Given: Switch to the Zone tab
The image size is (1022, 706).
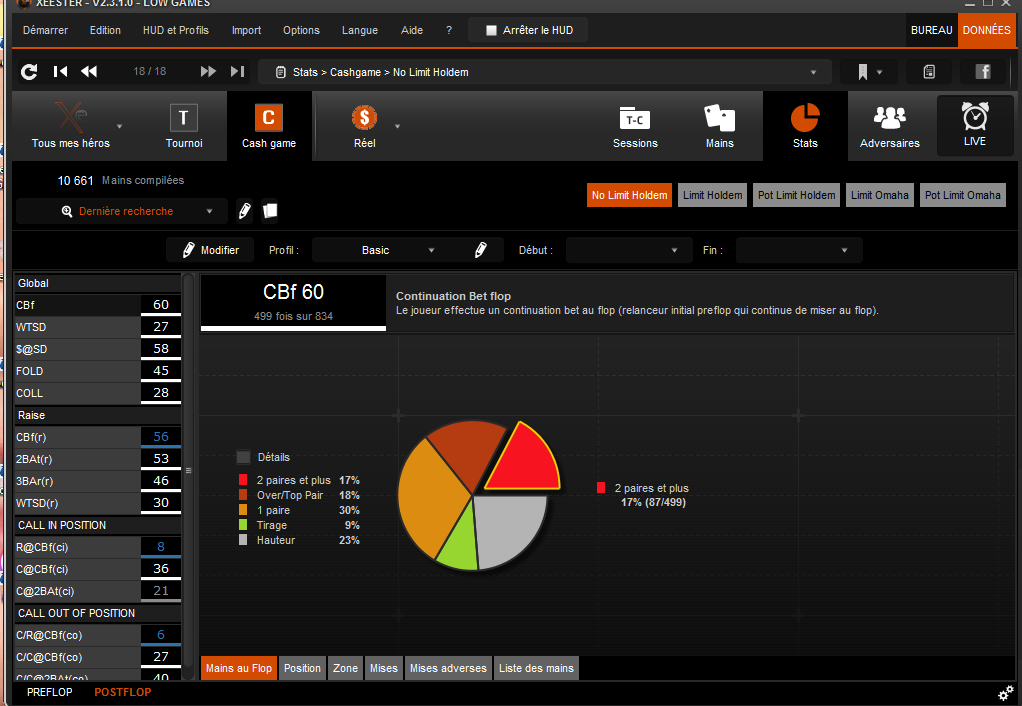Looking at the screenshot, I should (x=345, y=668).
